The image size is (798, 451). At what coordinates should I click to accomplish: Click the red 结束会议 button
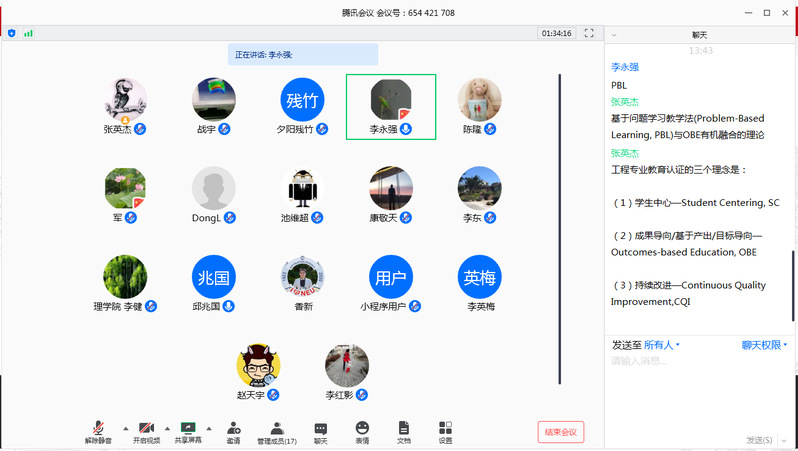point(560,432)
